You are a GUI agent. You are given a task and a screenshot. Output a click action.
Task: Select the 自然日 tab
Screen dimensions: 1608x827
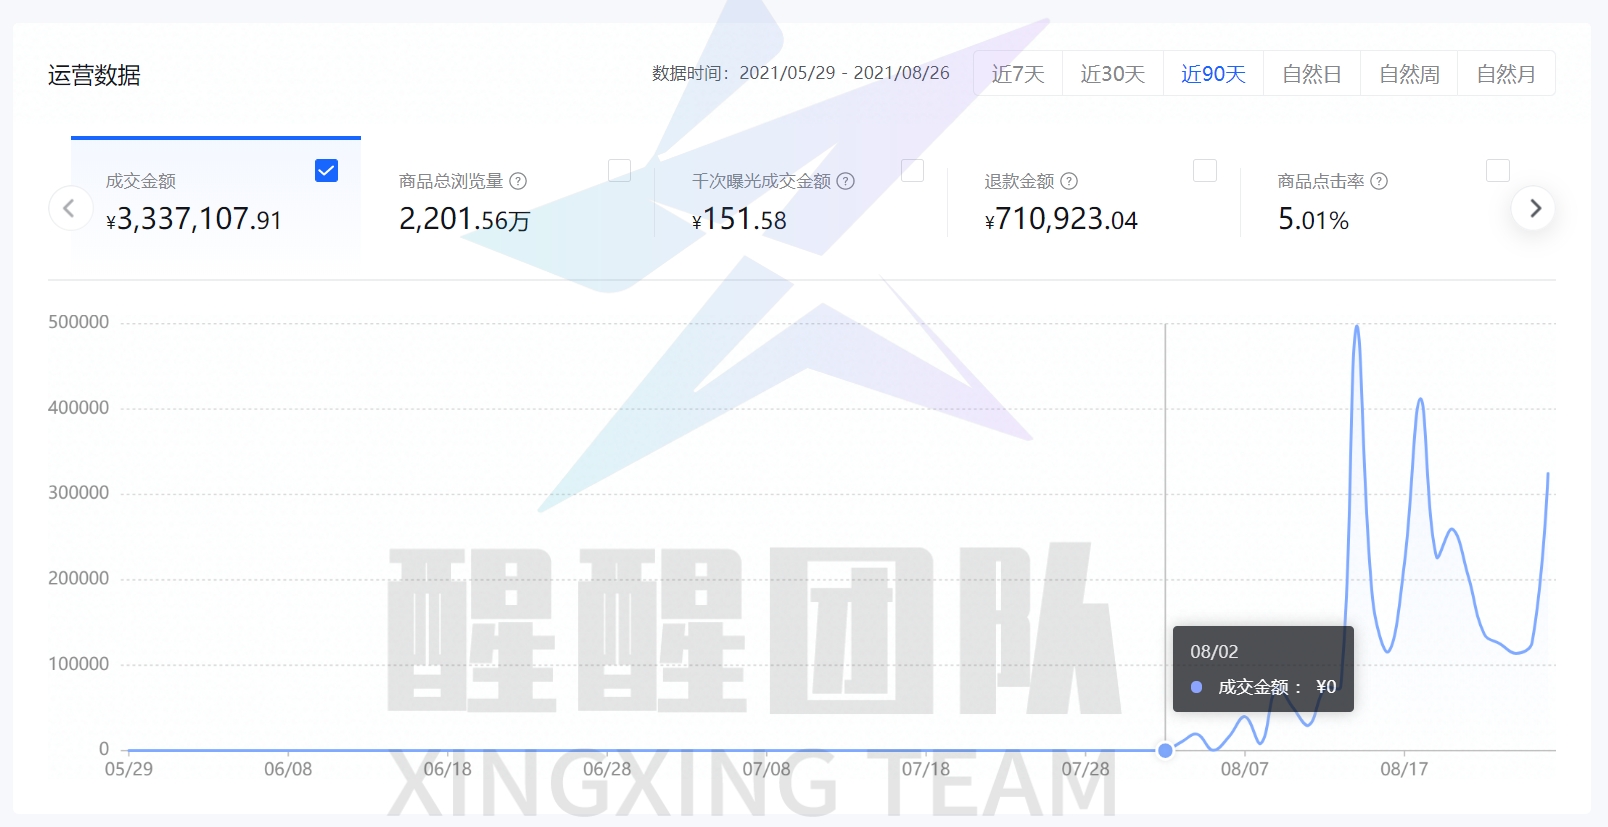(x=1312, y=74)
